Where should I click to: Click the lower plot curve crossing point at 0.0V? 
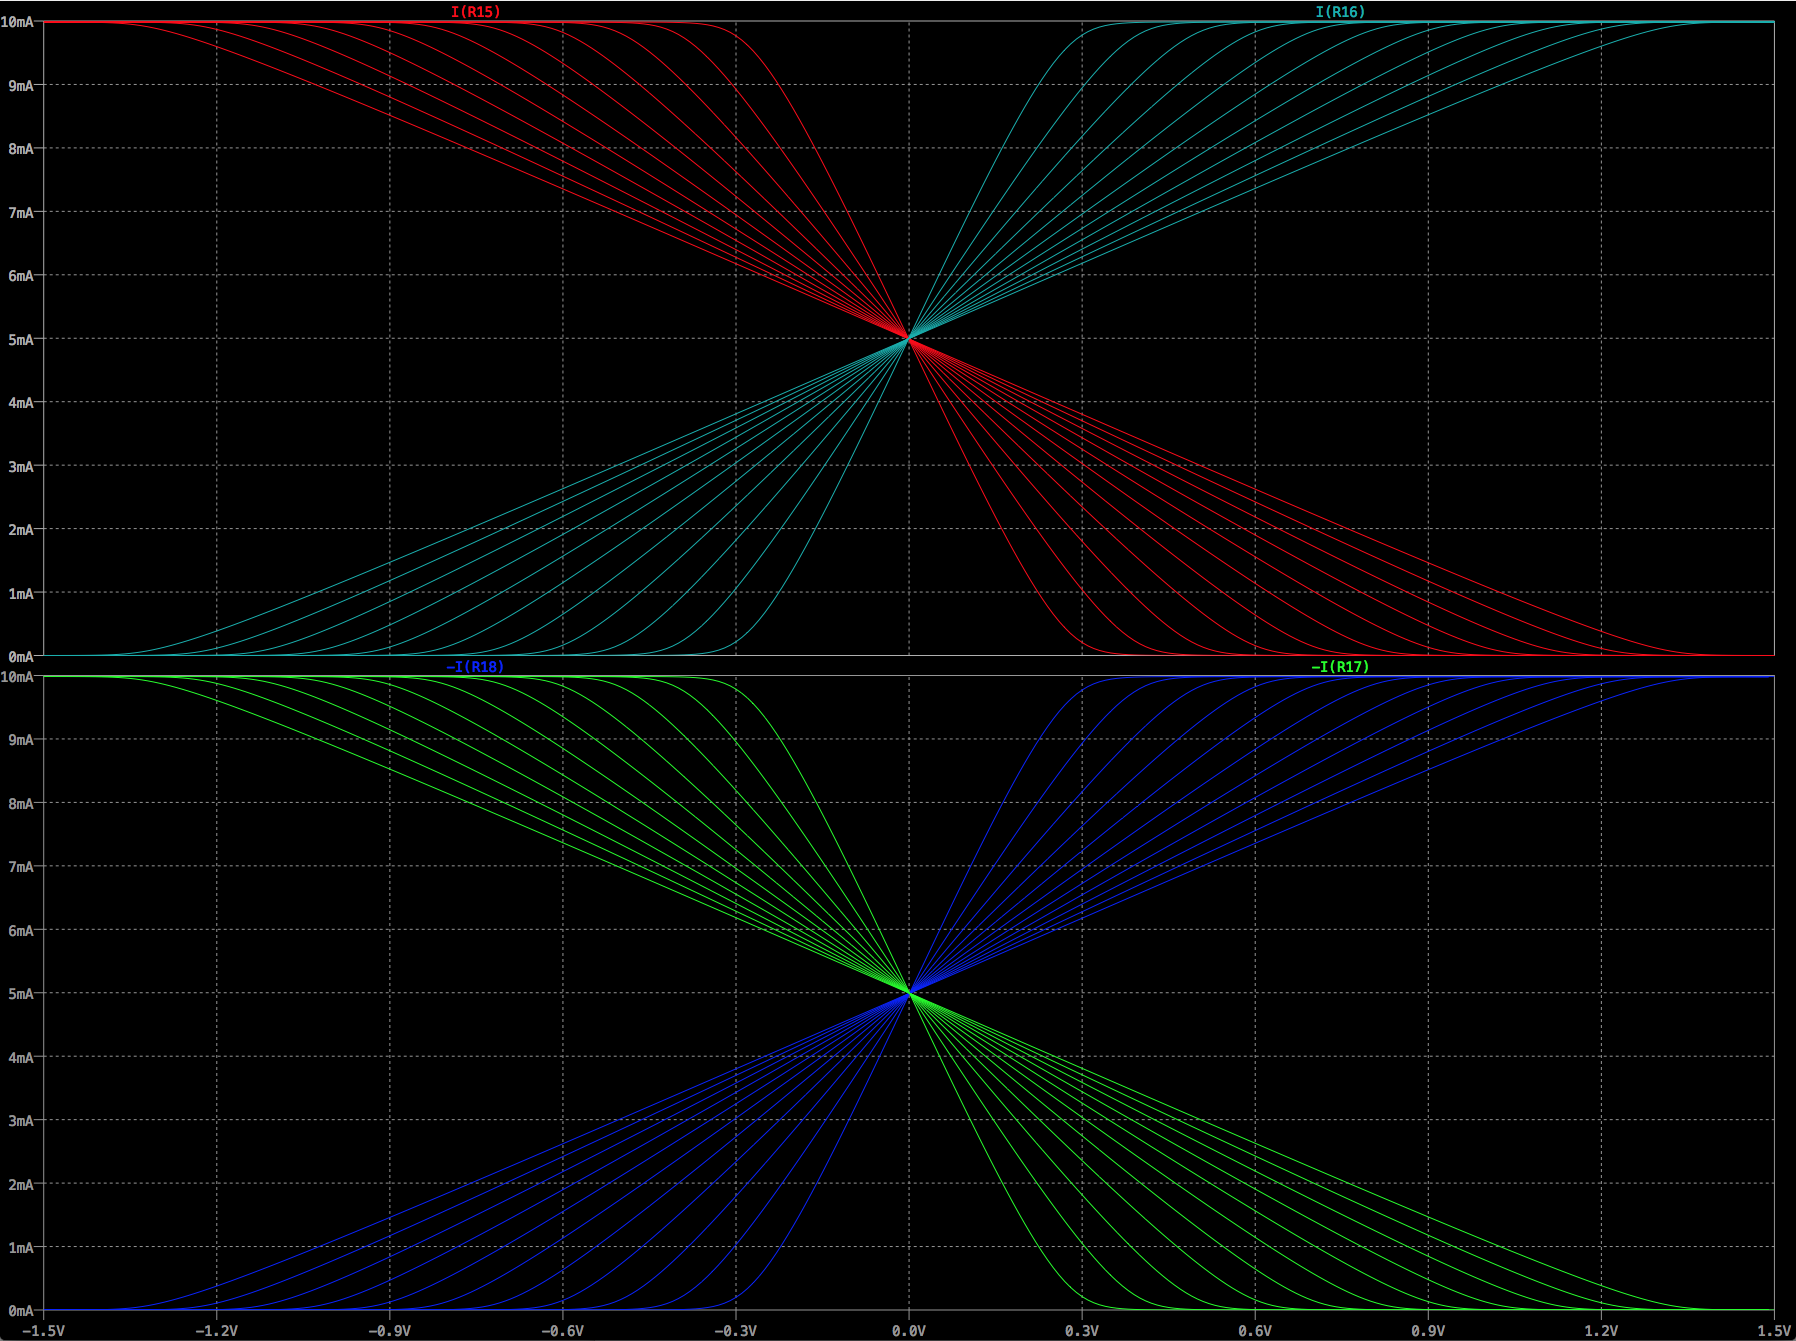pyautogui.click(x=909, y=993)
